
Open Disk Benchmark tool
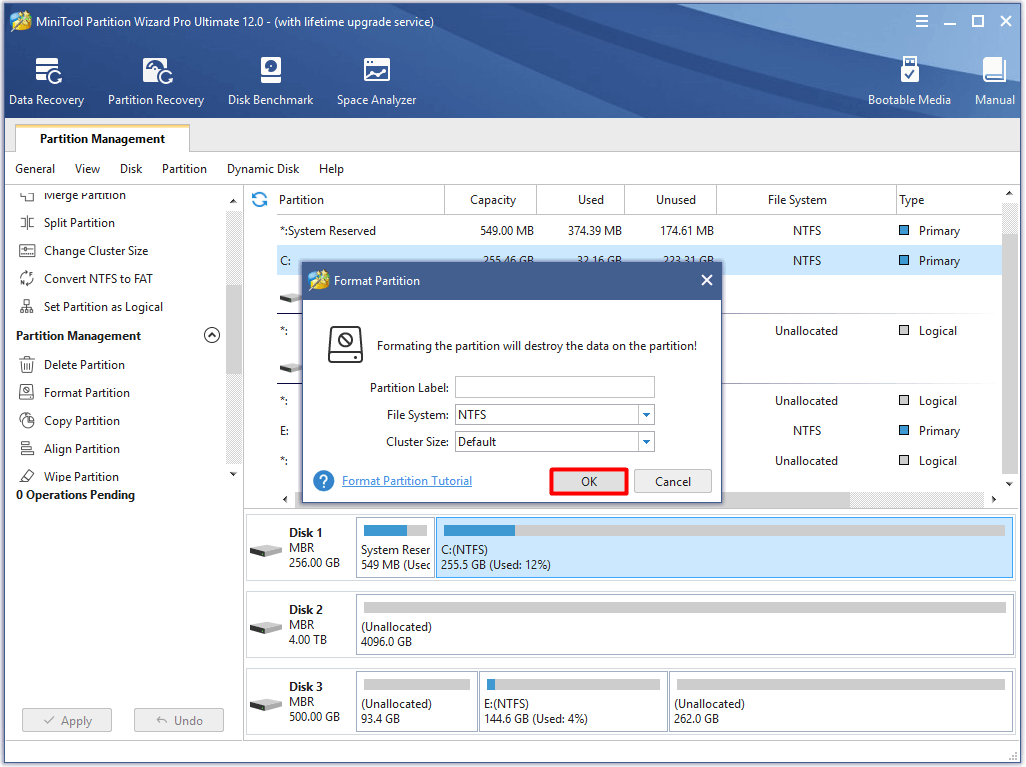point(270,81)
